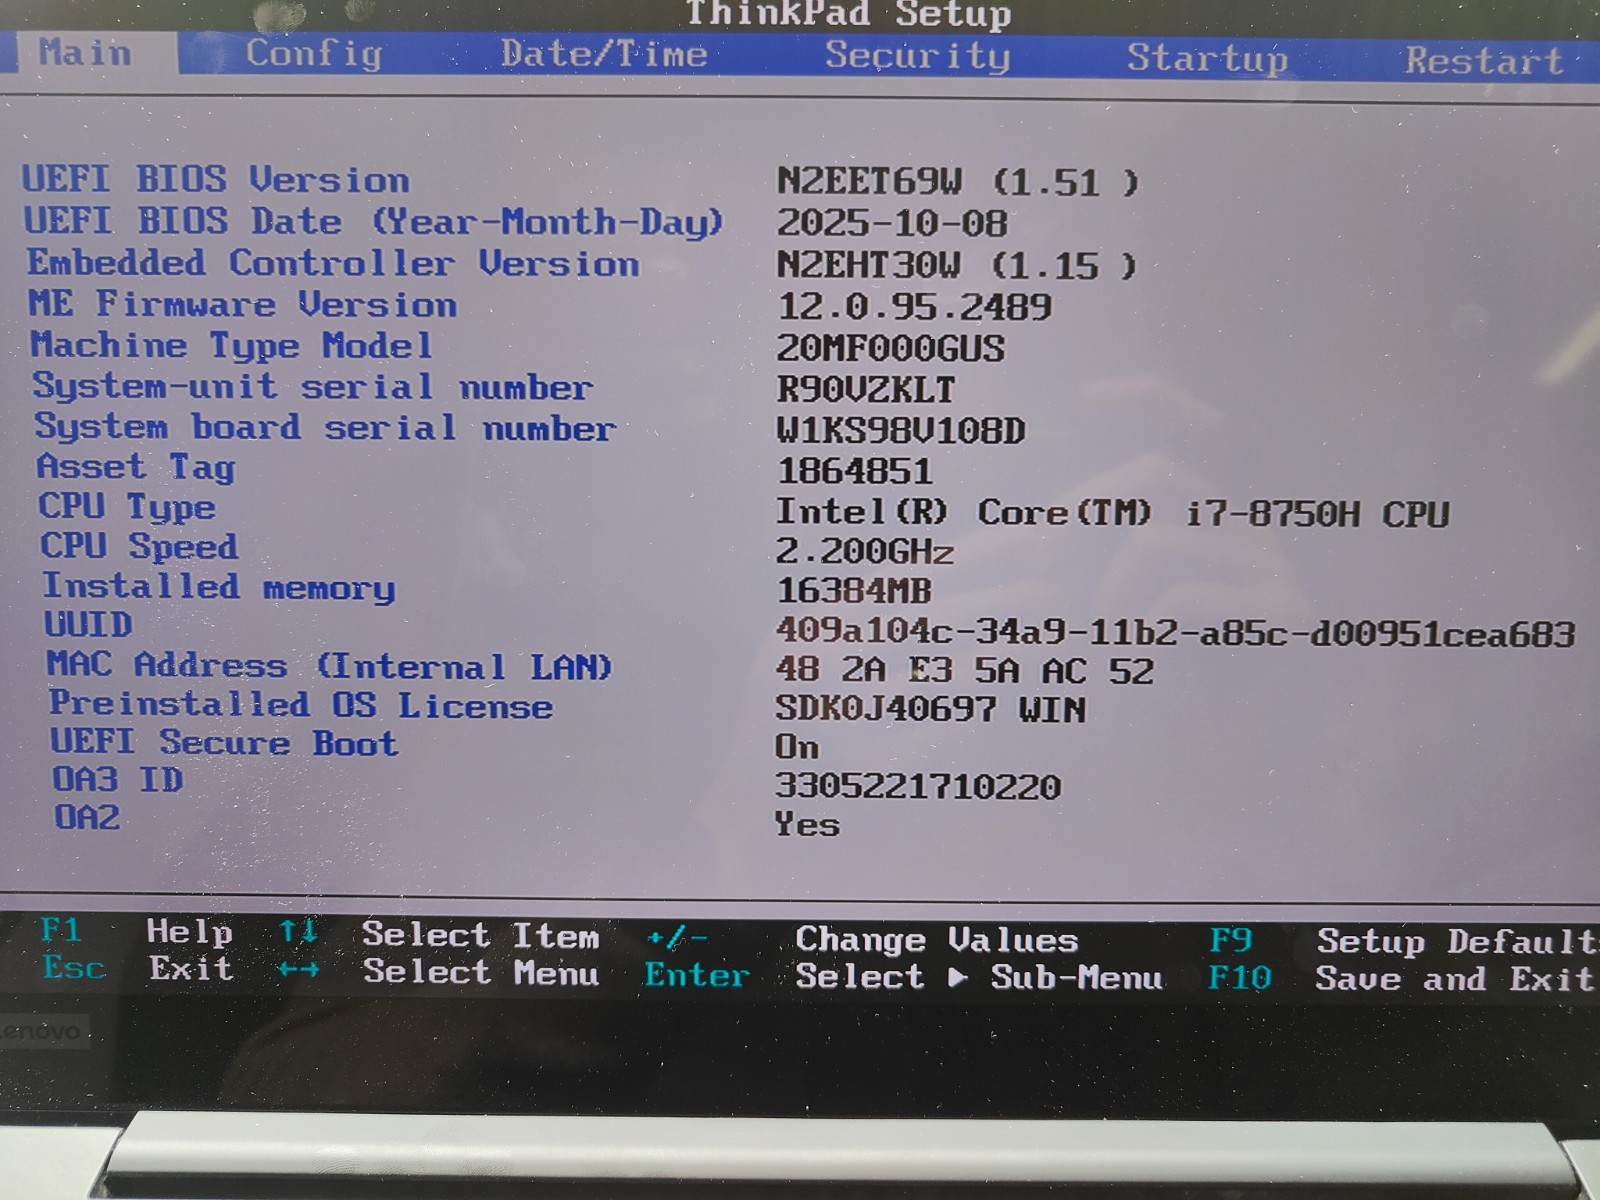Click the "Setup Defaults" footer hint

[1458, 942]
